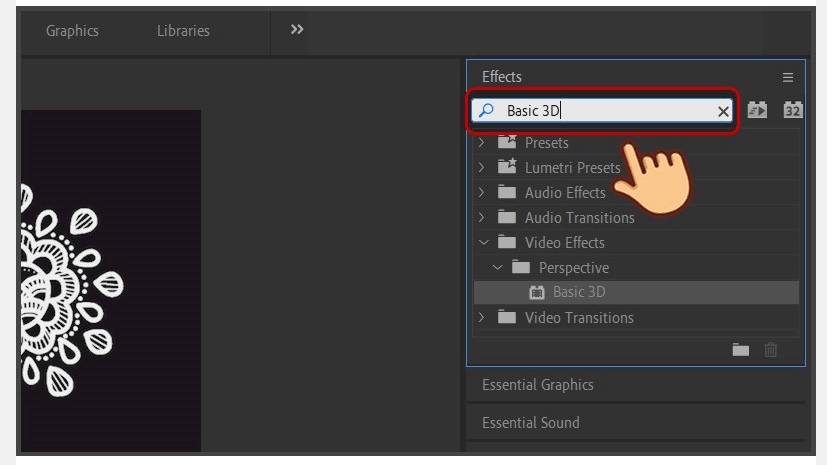Clear the Basic 3D search text
Viewport: 827px width, 465px height.
[x=723, y=111]
